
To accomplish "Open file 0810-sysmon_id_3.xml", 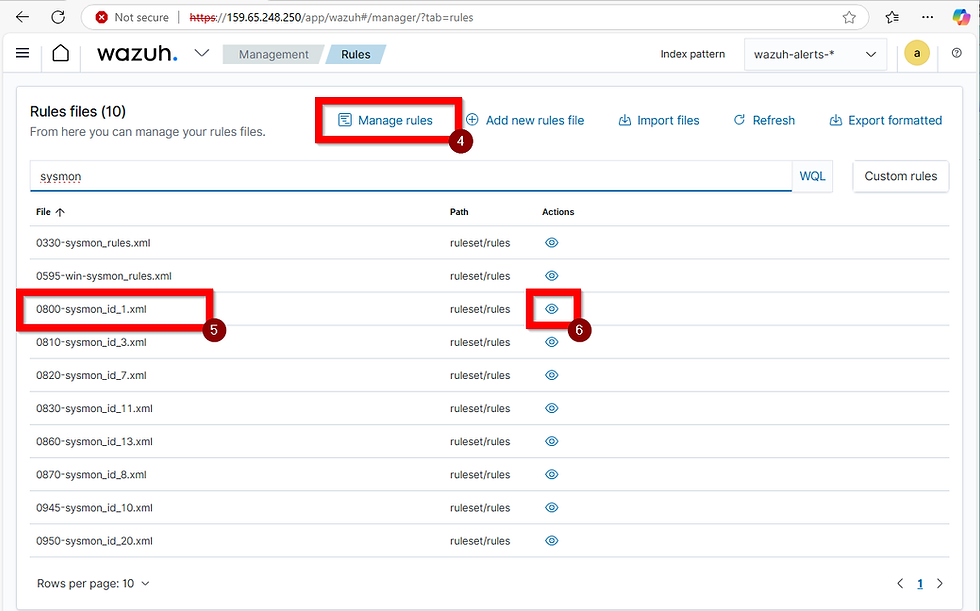I will coord(91,342).
